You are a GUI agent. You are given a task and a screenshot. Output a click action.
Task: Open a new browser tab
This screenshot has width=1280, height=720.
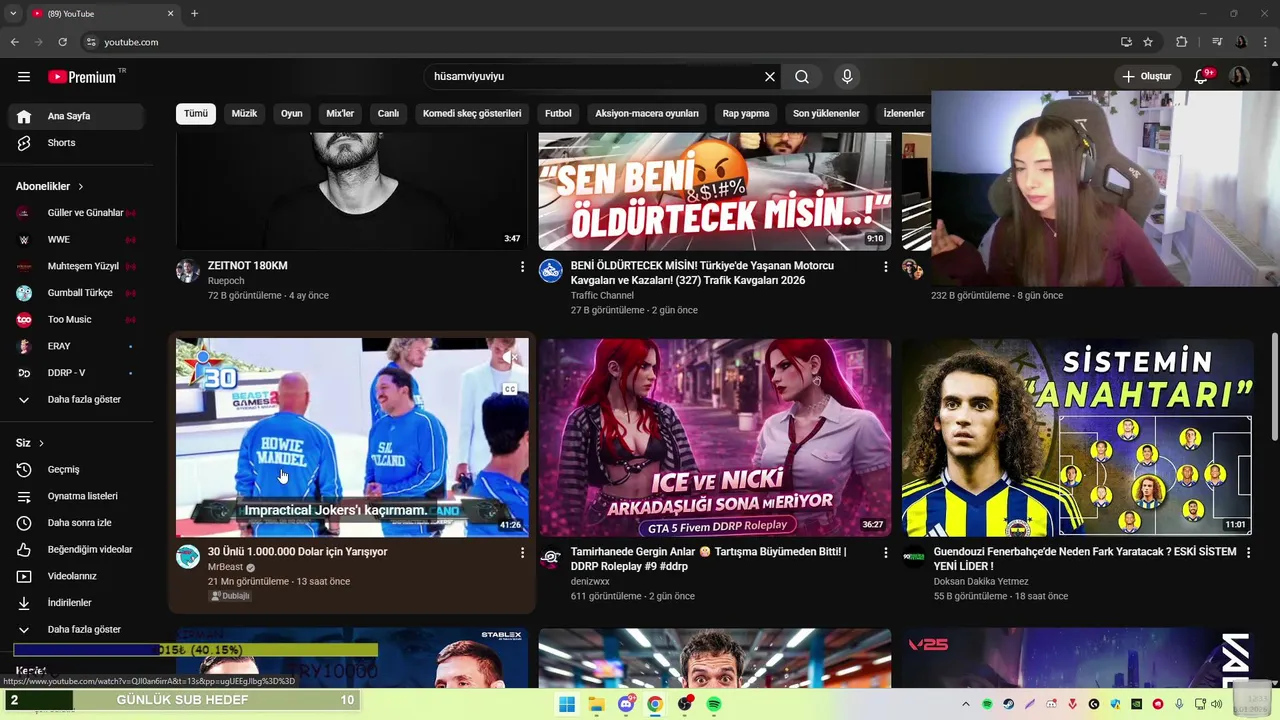(194, 14)
